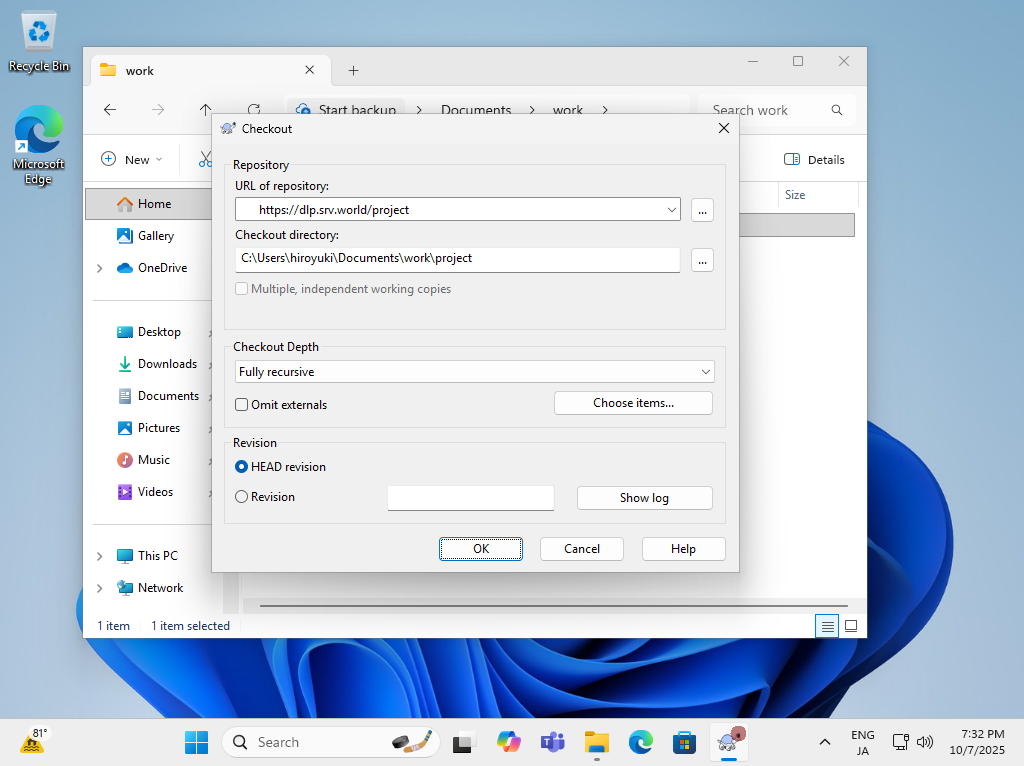Click the revision number input field
The height and width of the screenshot is (766, 1024).
tap(470, 498)
